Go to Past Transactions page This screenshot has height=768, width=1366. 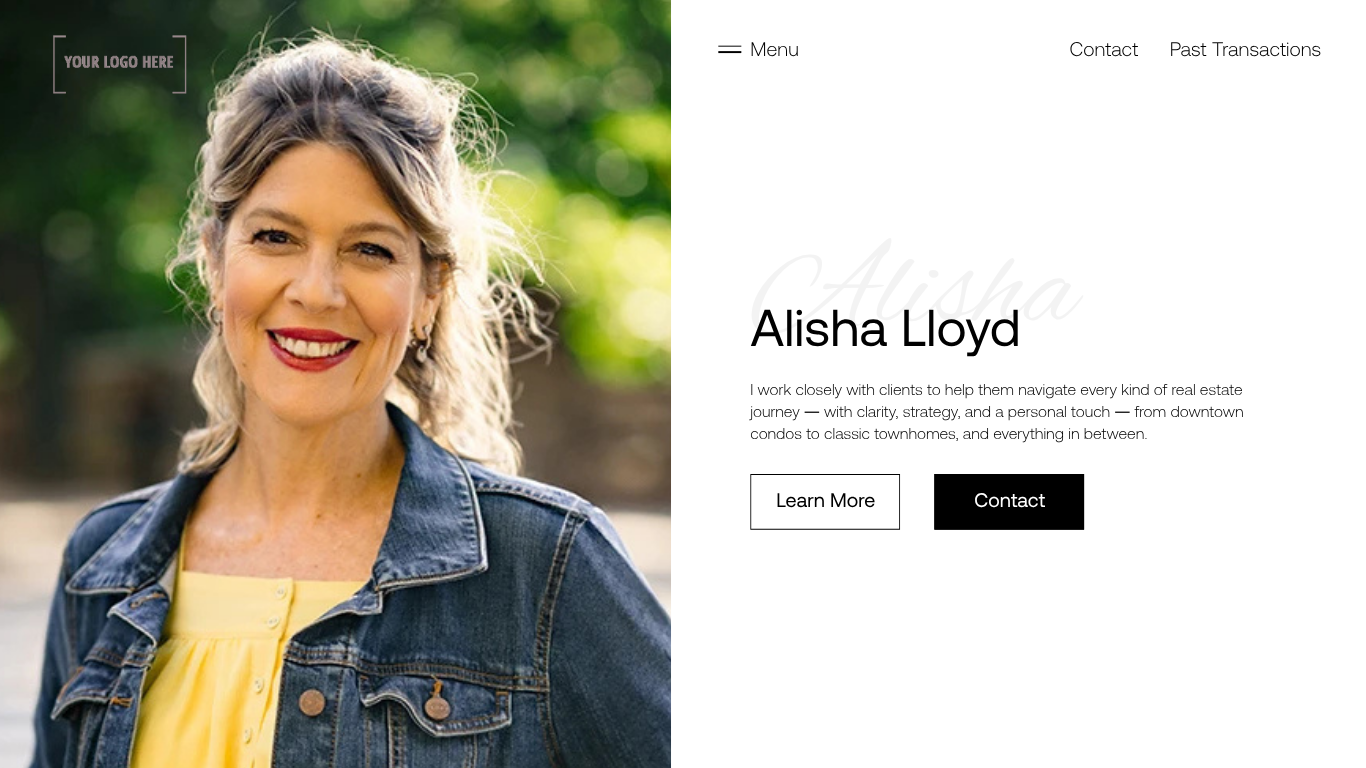(1245, 50)
